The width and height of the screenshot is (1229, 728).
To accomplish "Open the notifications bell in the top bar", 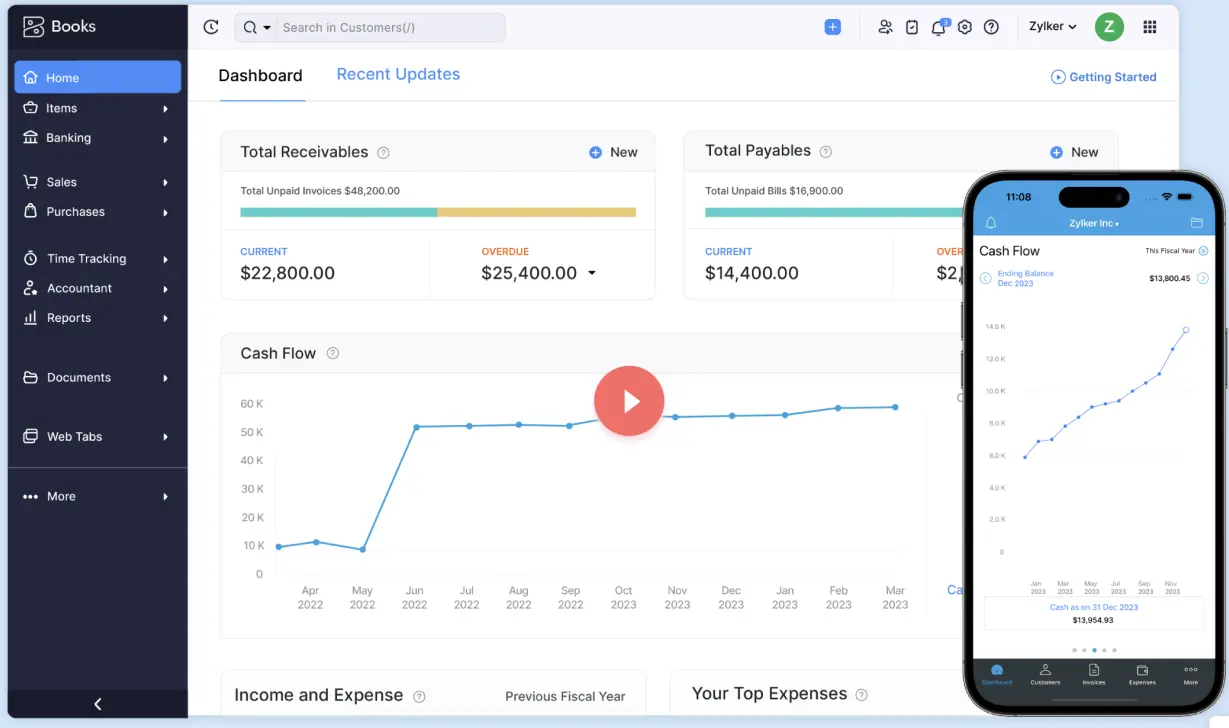I will (939, 27).
